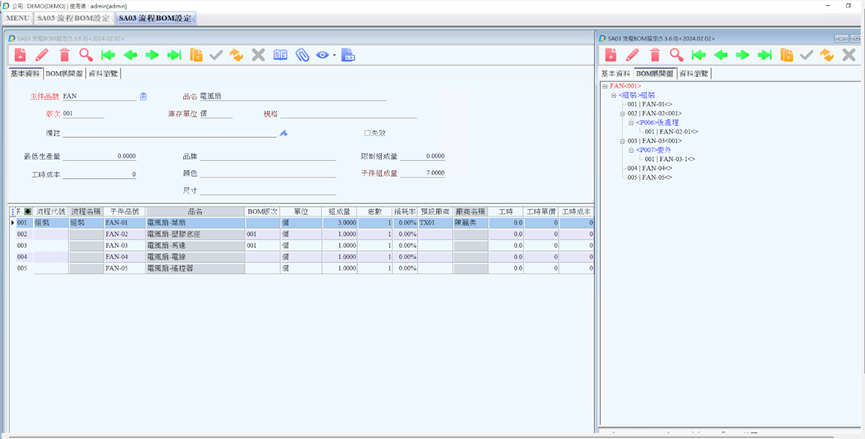Viewport: 865px width, 439px height.
Task: Click the gray checkmark confirm icon in basic data window
Action: [216, 55]
